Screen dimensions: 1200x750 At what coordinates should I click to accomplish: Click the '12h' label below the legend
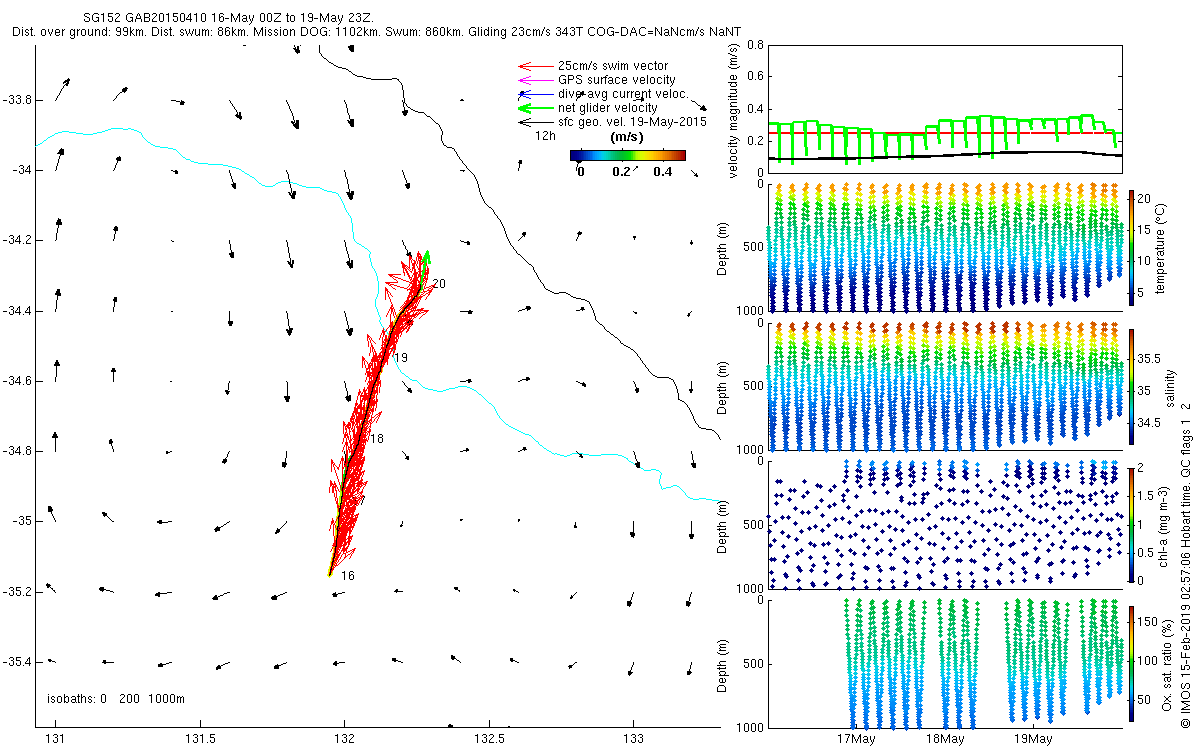[x=545, y=135]
